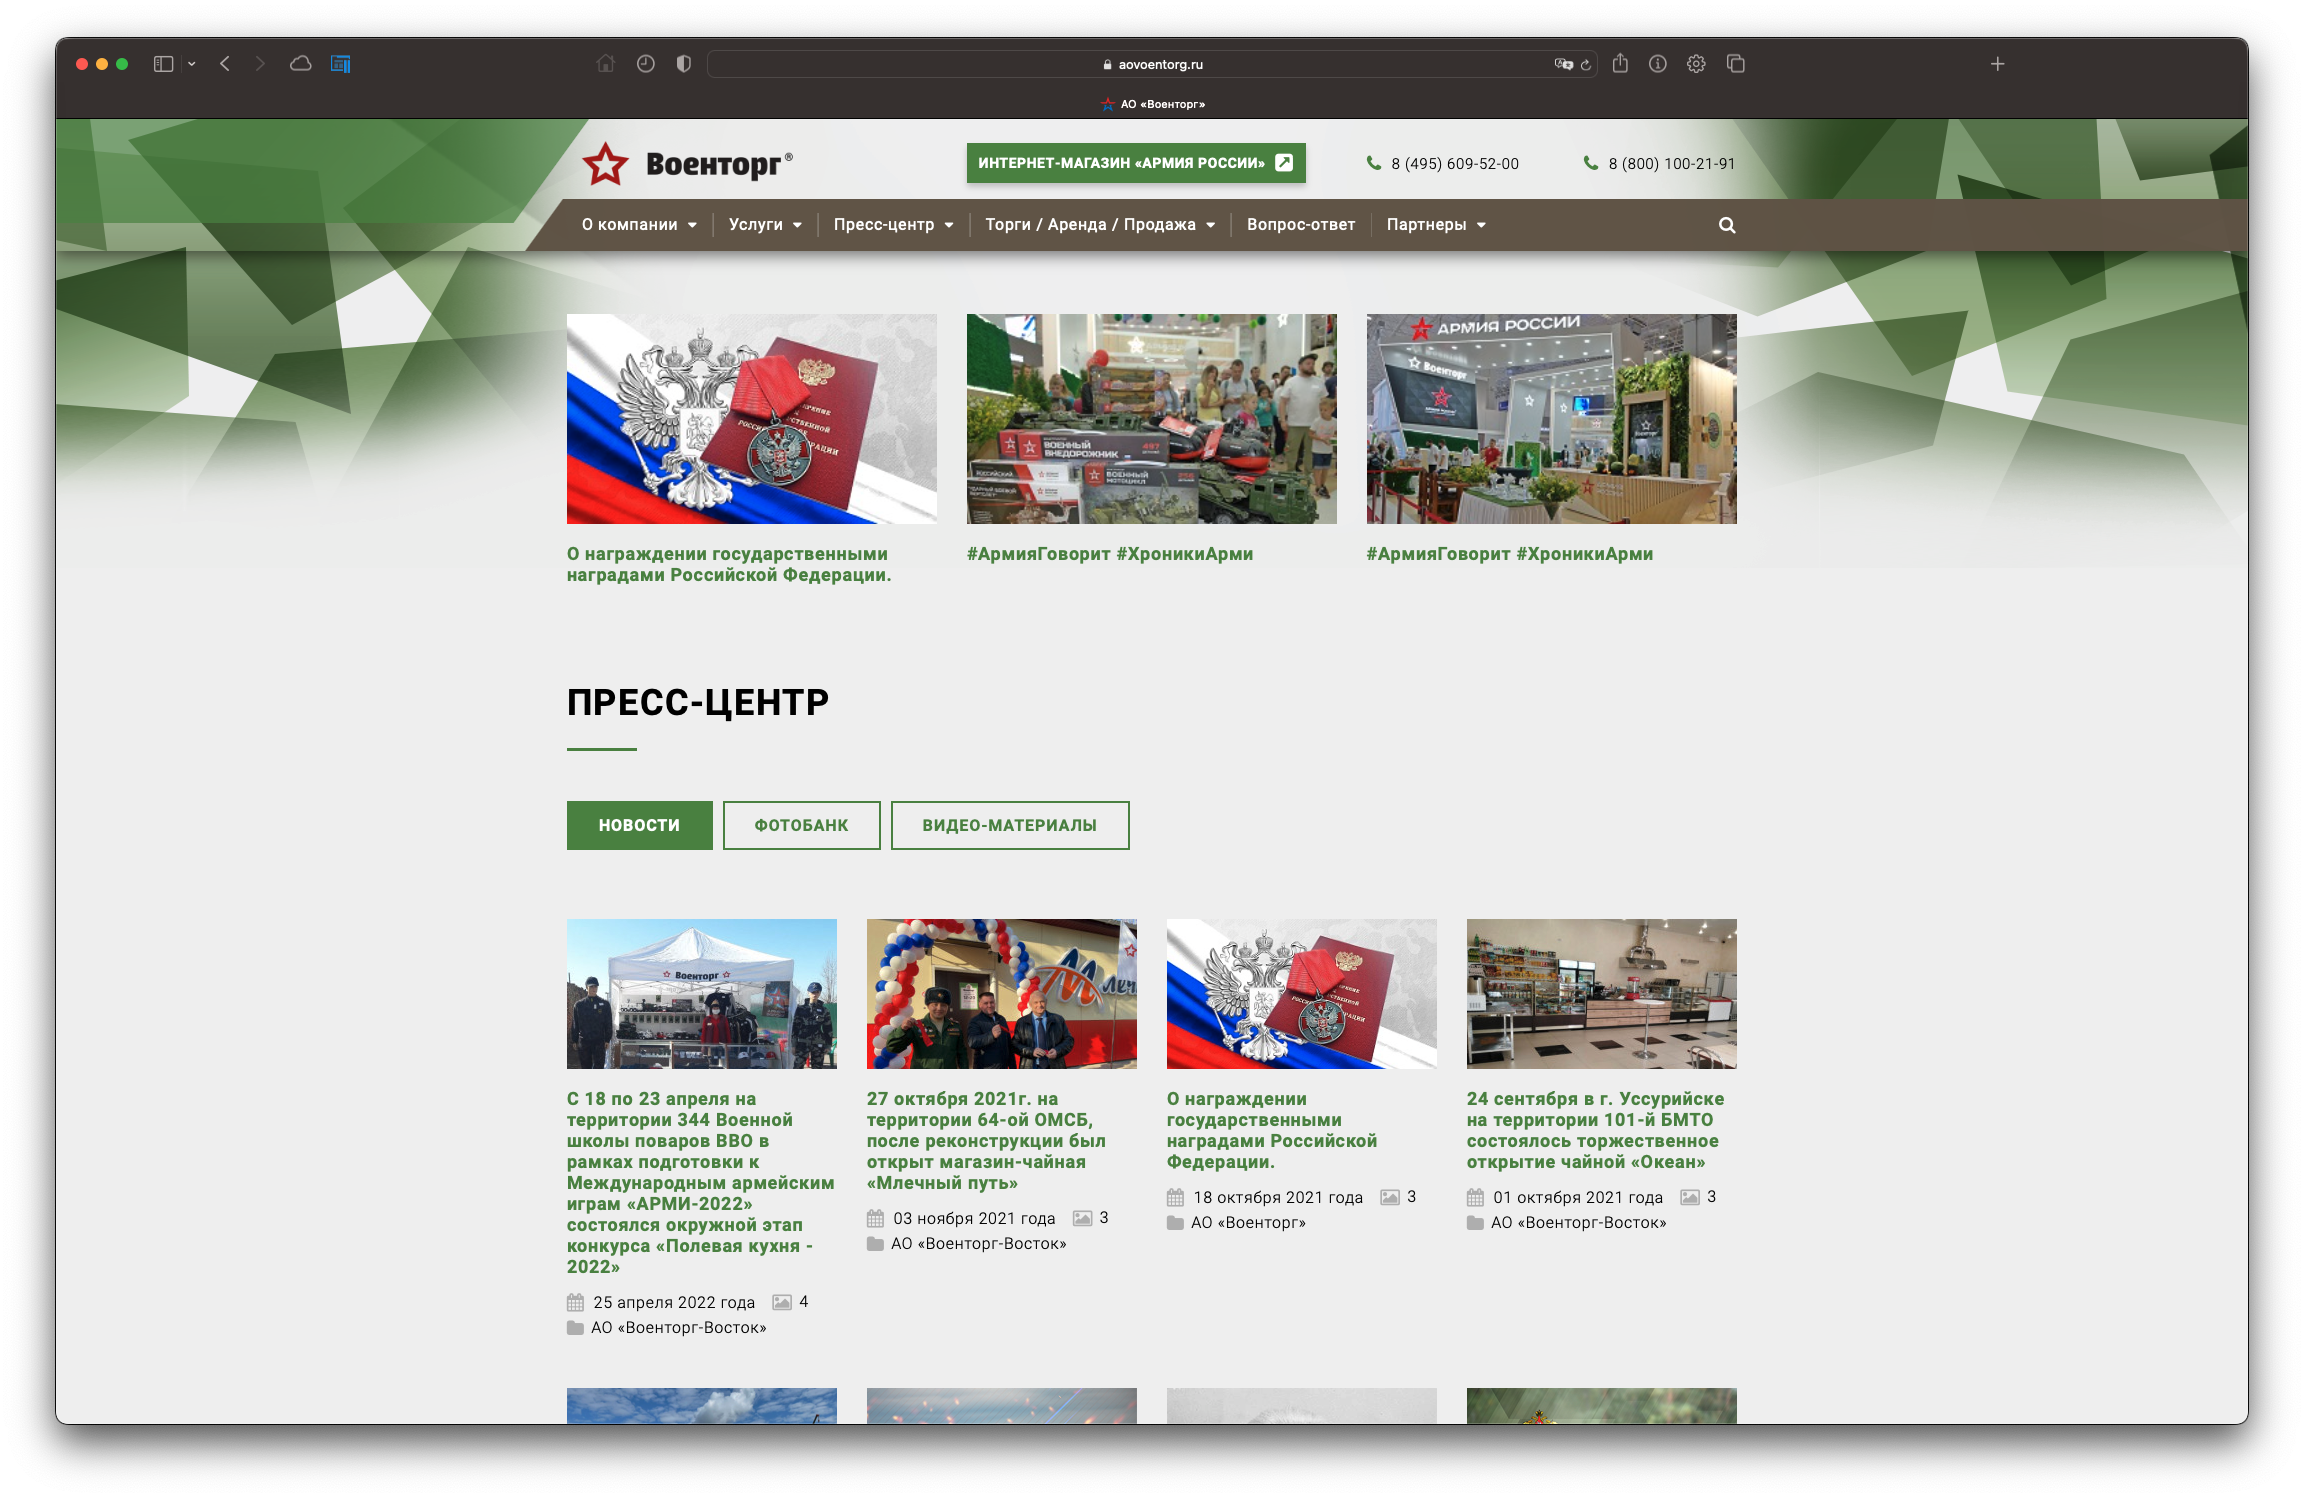2304x1498 pixels.
Task: Open history clock icon in toolbar
Action: 645,64
